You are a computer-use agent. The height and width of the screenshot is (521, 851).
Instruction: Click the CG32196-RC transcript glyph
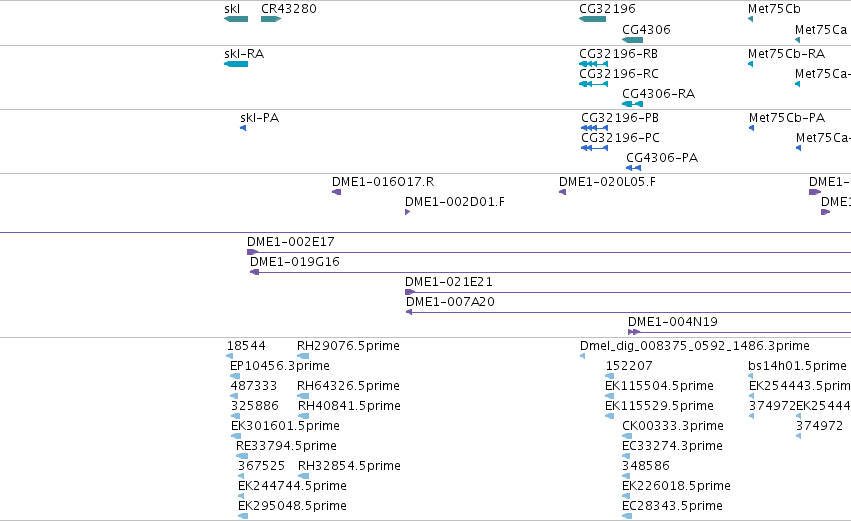594,84
